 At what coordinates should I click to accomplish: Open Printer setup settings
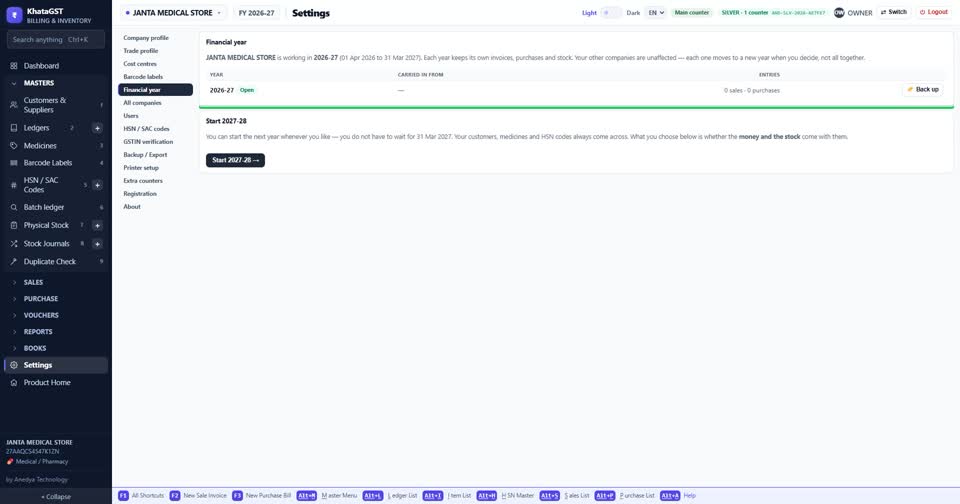click(x=156, y=168)
